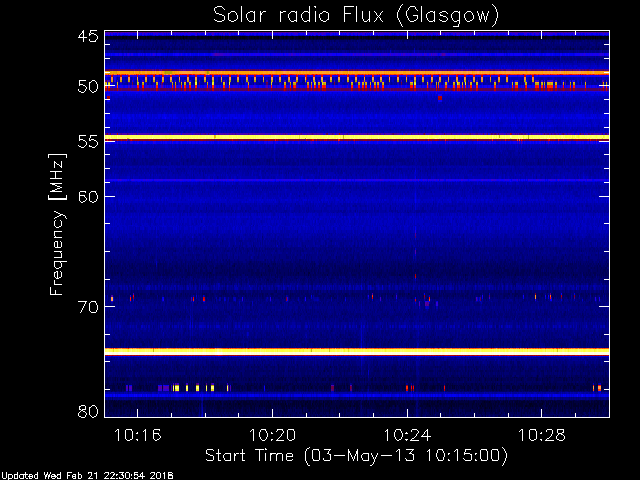Click the faint blue line just above 80 MHz
640x480 pixels.
[356, 396]
